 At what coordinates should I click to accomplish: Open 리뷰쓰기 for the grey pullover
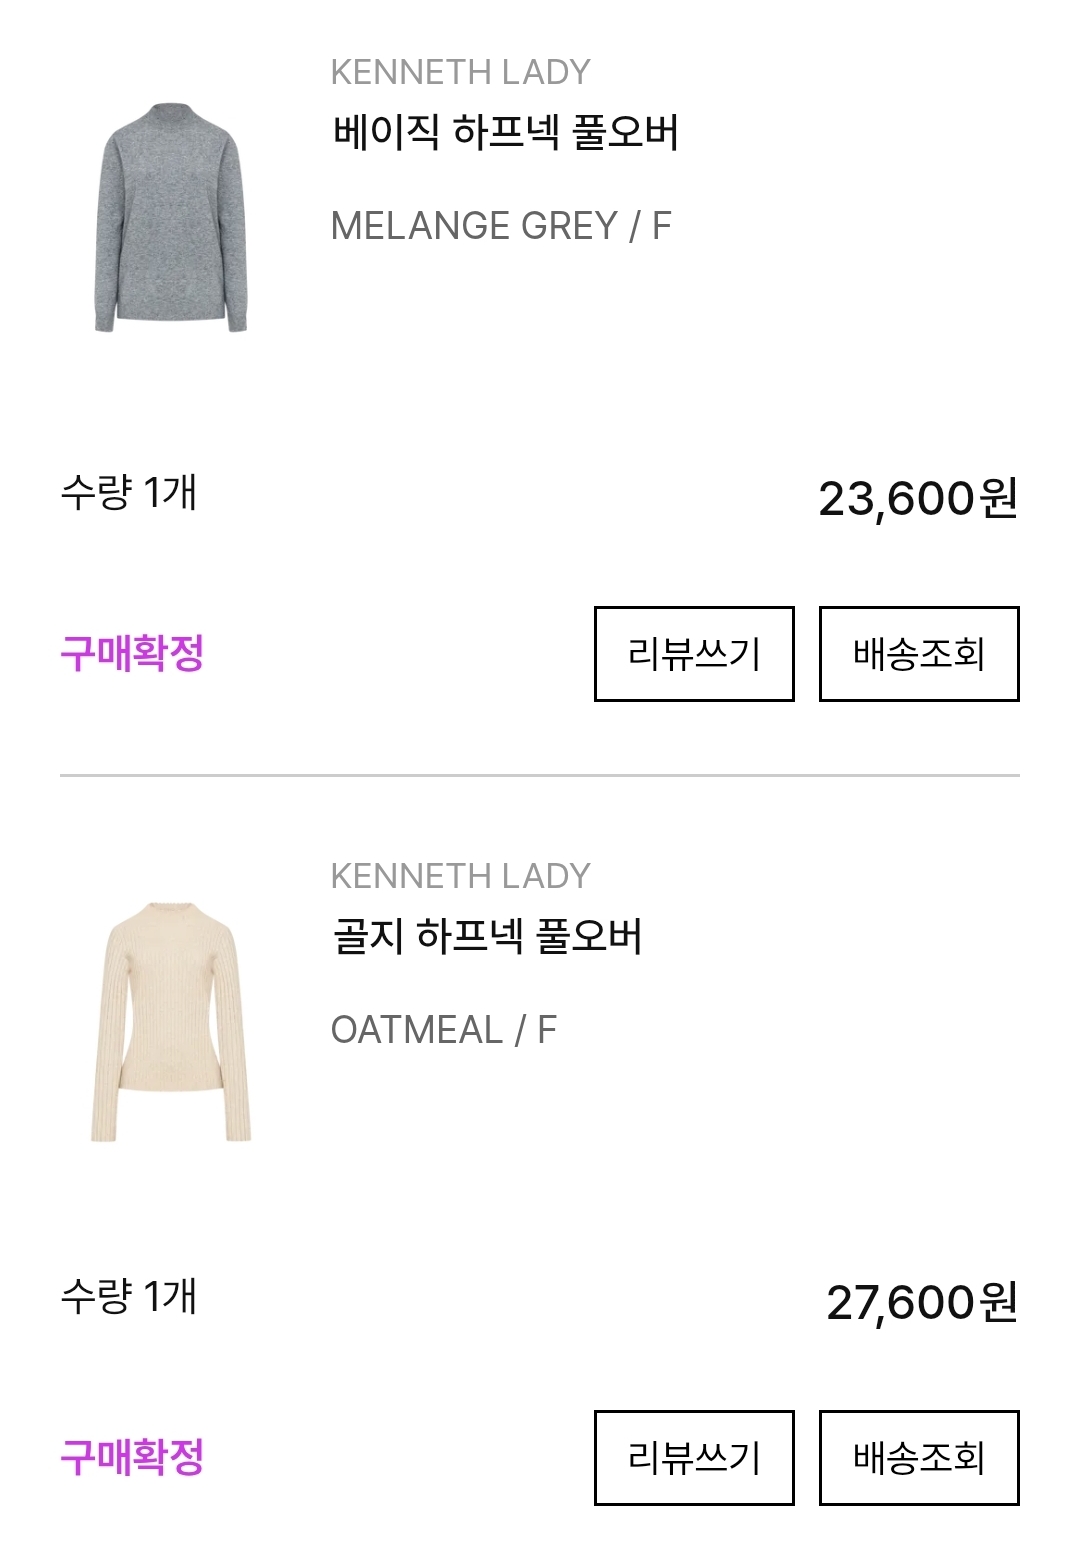pos(694,654)
